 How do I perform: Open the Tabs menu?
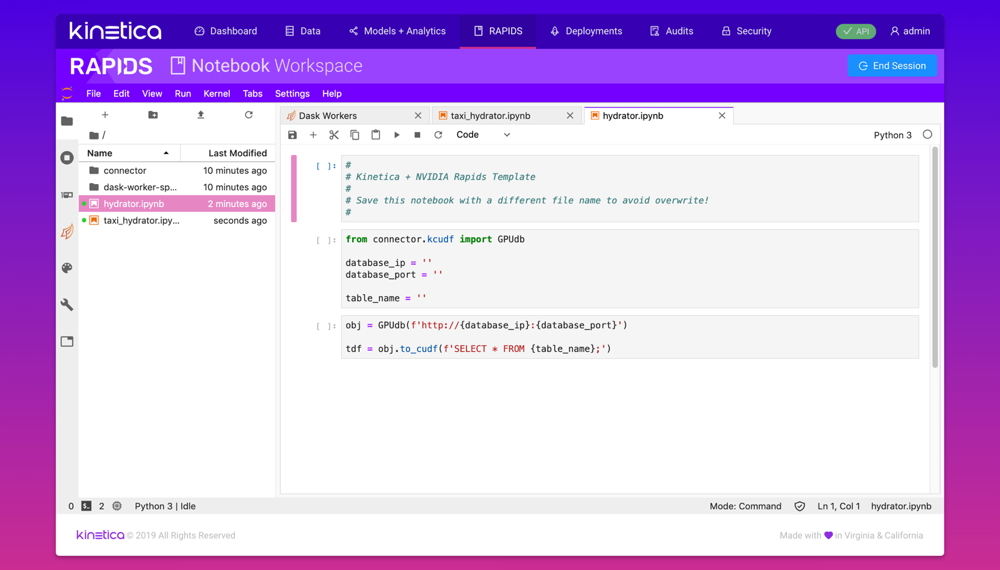[253, 94]
